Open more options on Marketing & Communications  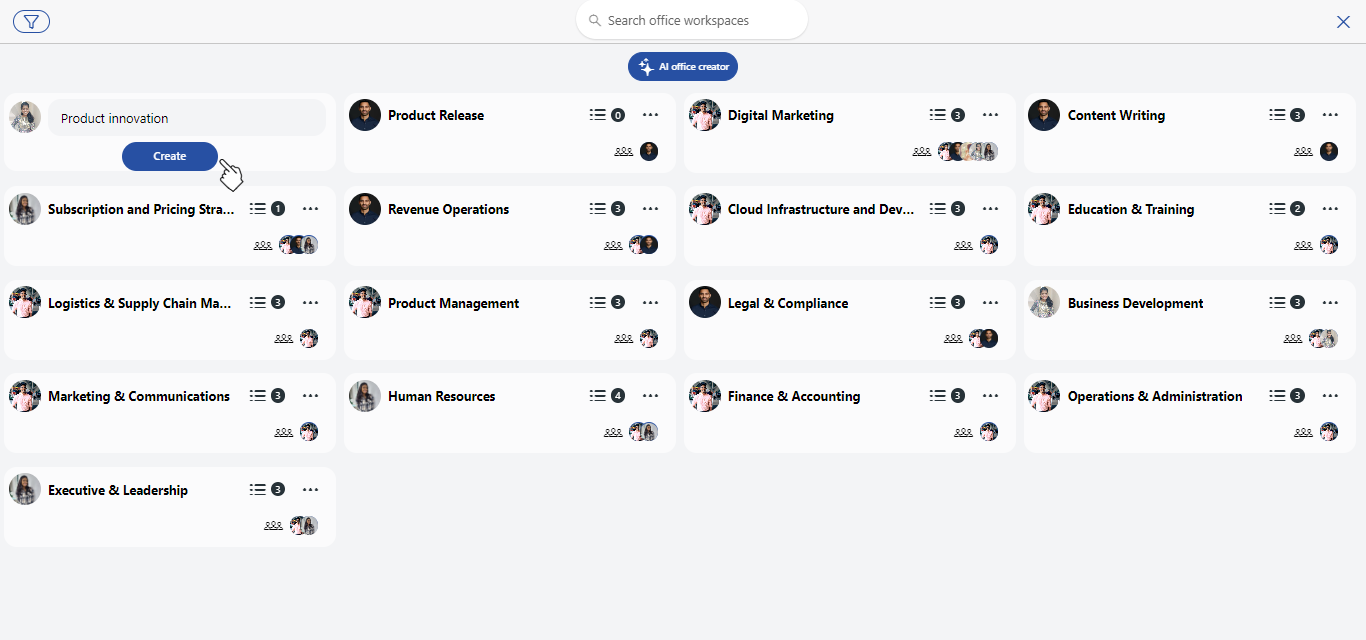[x=310, y=396]
